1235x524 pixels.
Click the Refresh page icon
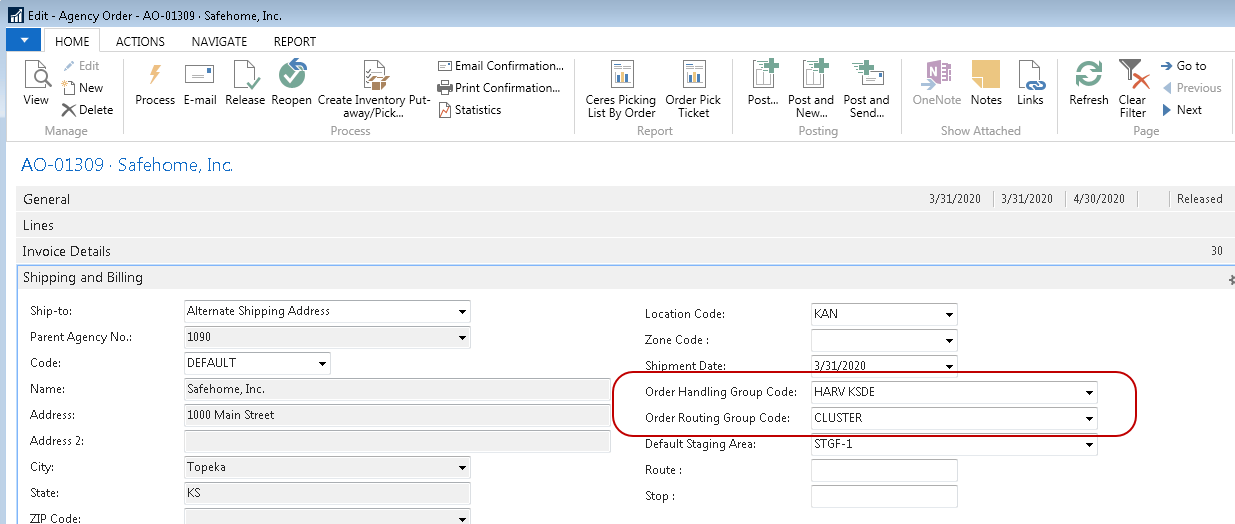click(1088, 76)
